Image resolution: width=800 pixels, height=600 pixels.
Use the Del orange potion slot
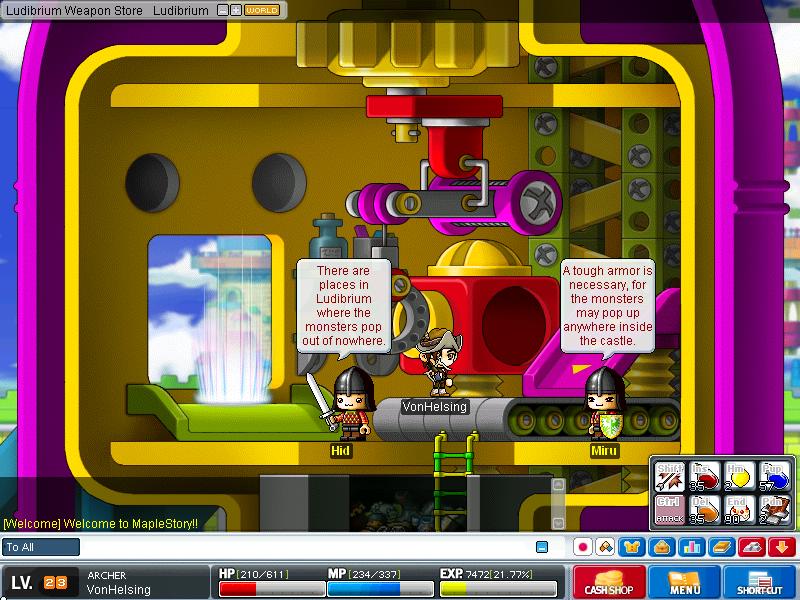click(704, 510)
